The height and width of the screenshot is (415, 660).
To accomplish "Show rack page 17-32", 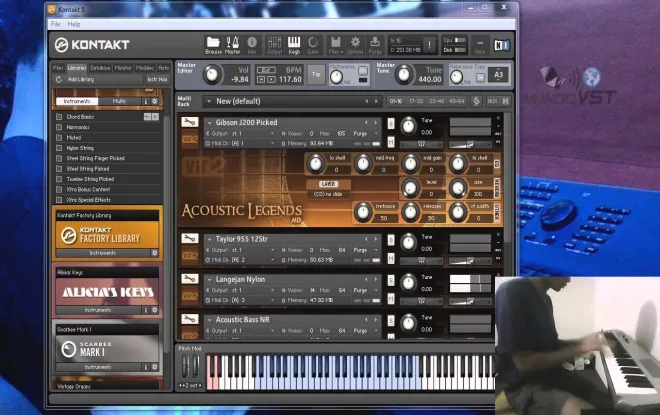I will (416, 101).
